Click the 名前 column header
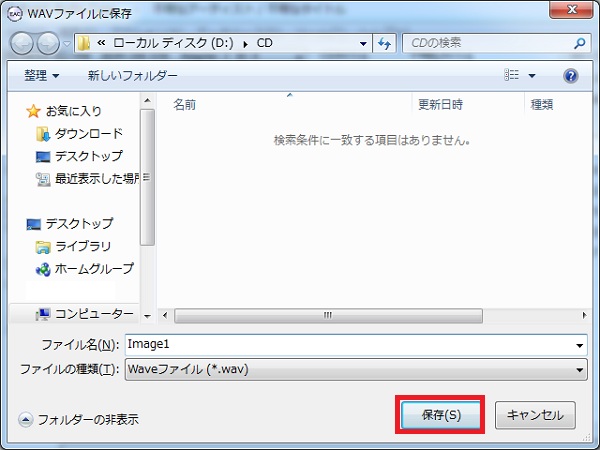Image resolution: width=600 pixels, height=450 pixels. 185,104
